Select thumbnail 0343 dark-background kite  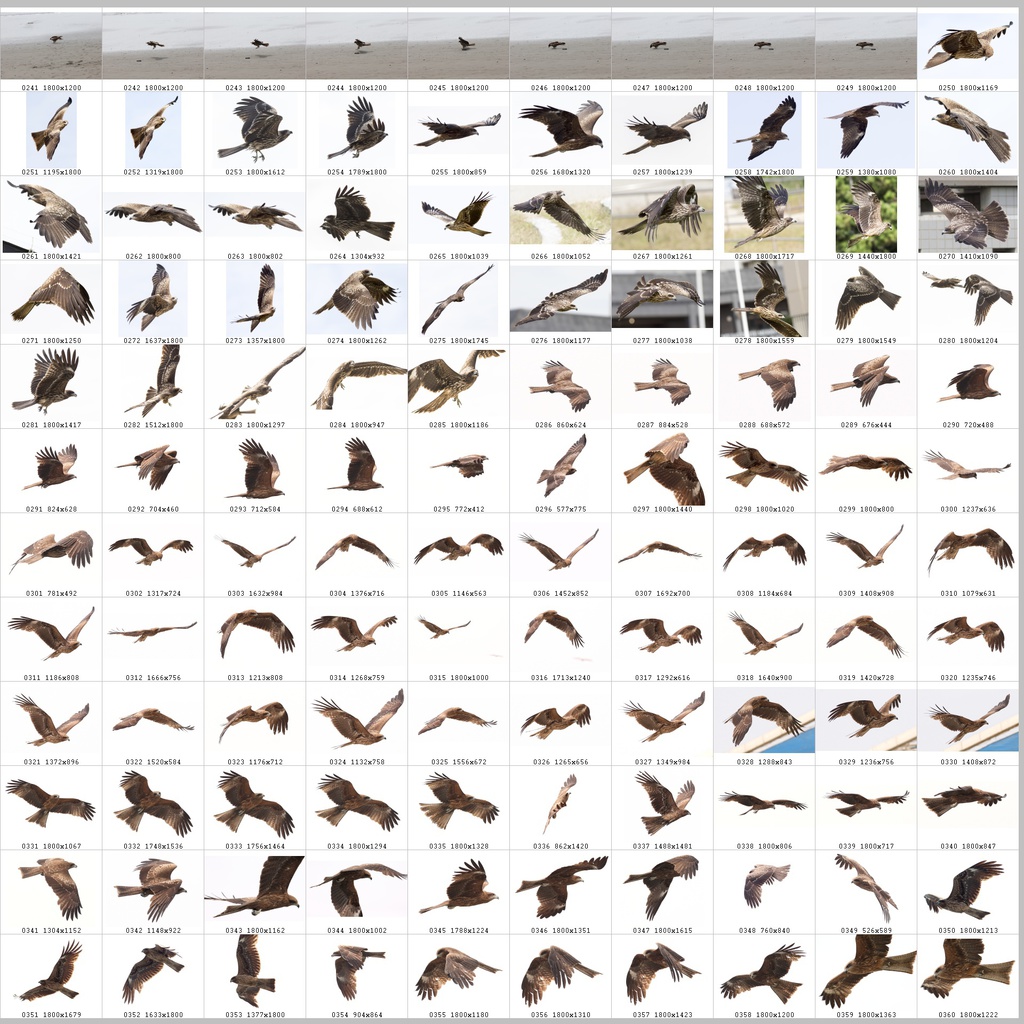(255, 888)
